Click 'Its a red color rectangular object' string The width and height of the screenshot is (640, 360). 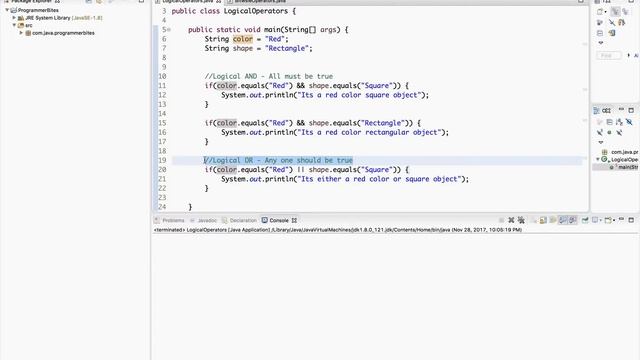[369, 132]
